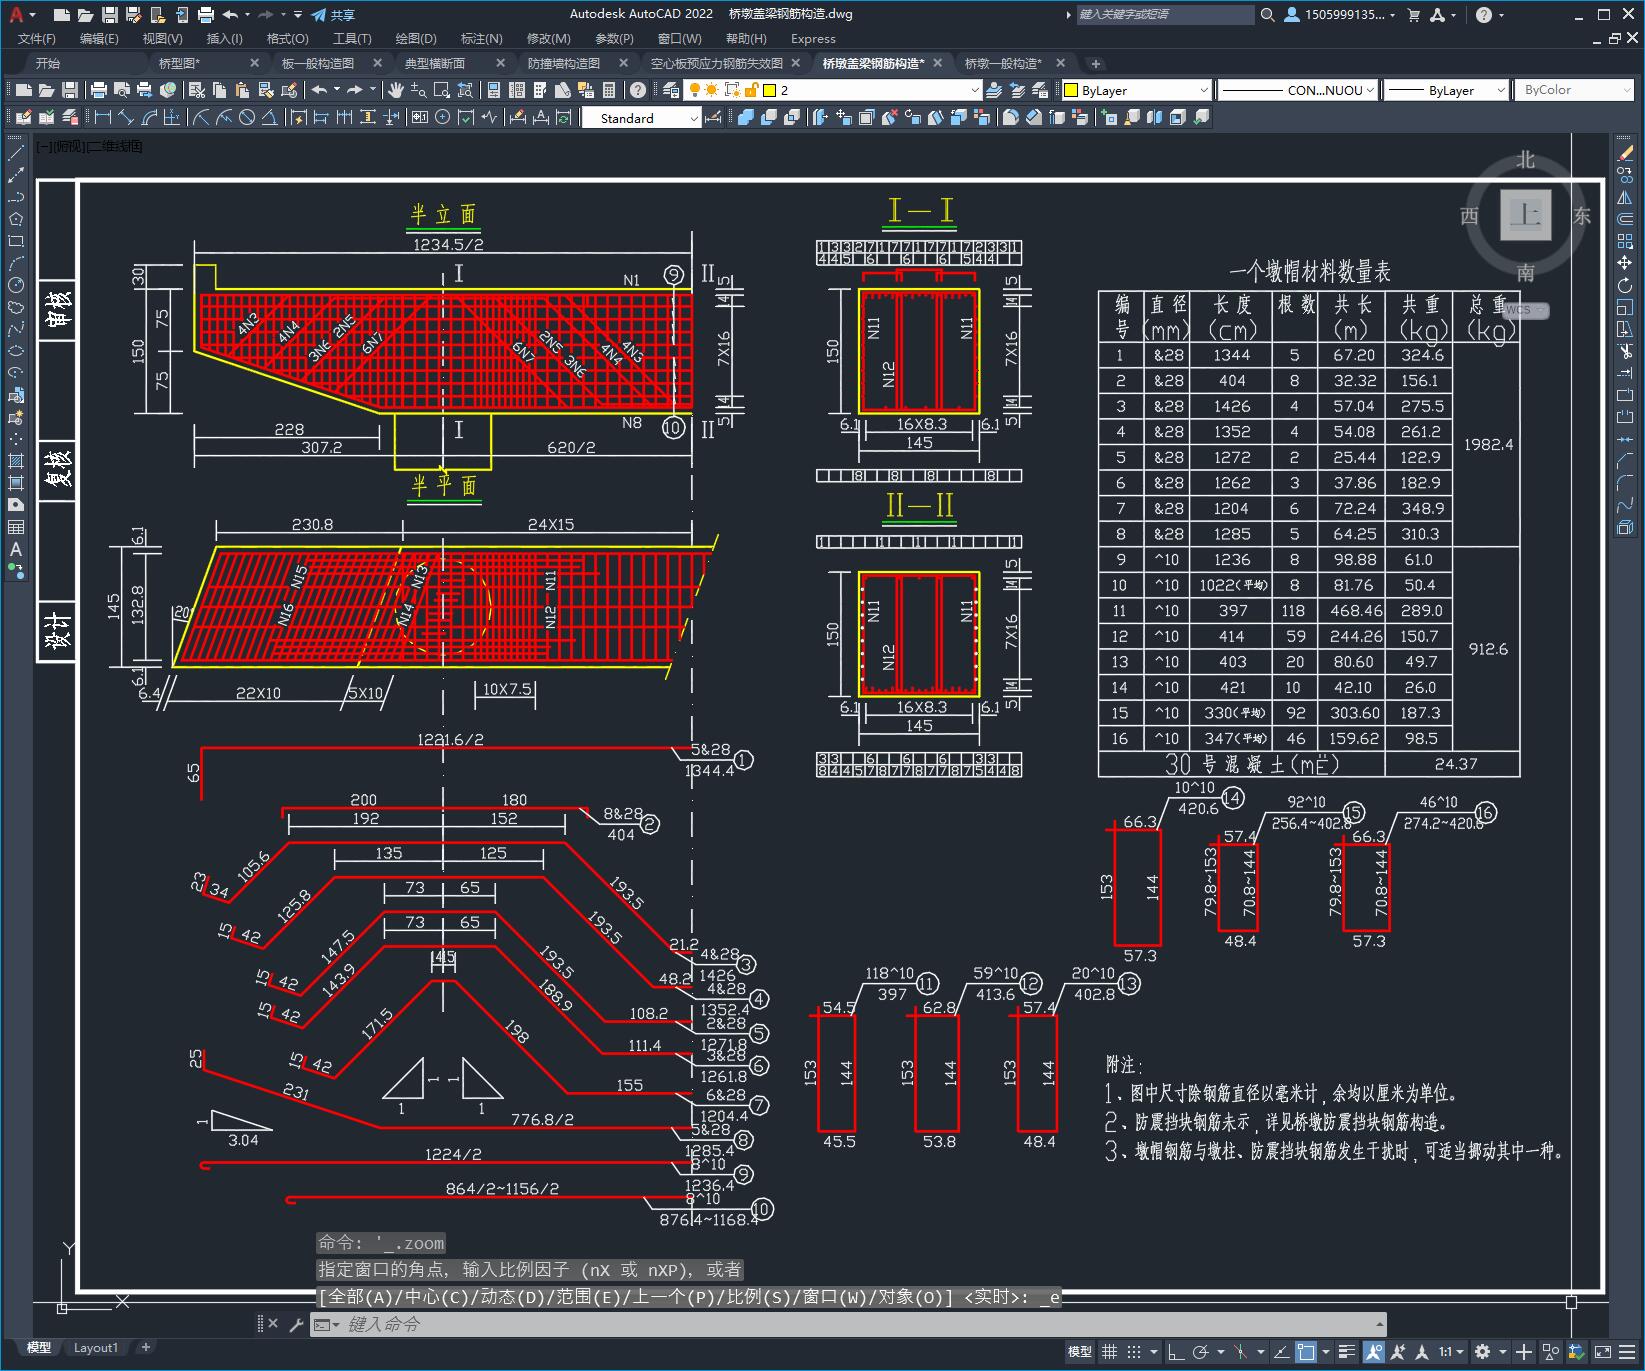Click the Zoom Window icon

click(442, 90)
